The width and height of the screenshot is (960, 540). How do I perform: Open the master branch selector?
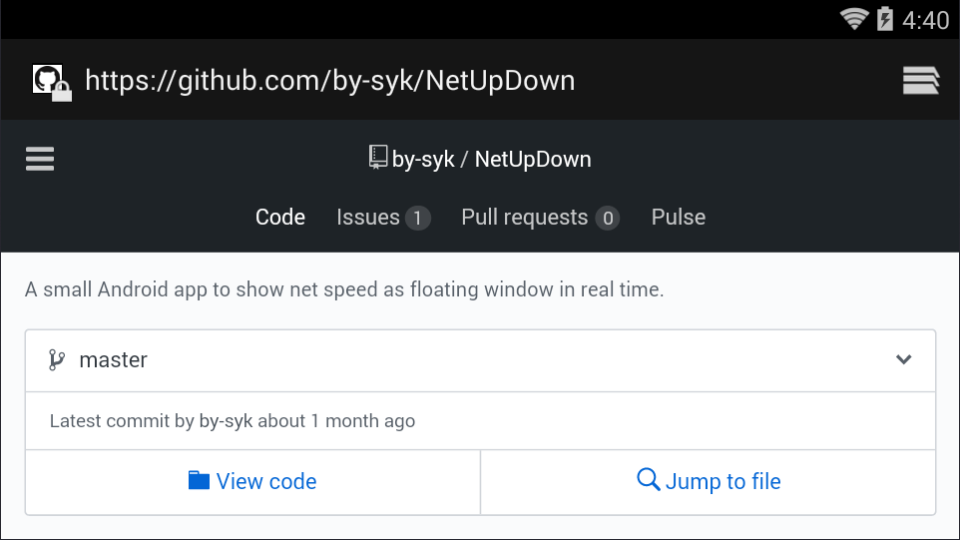pyautogui.click(x=481, y=361)
